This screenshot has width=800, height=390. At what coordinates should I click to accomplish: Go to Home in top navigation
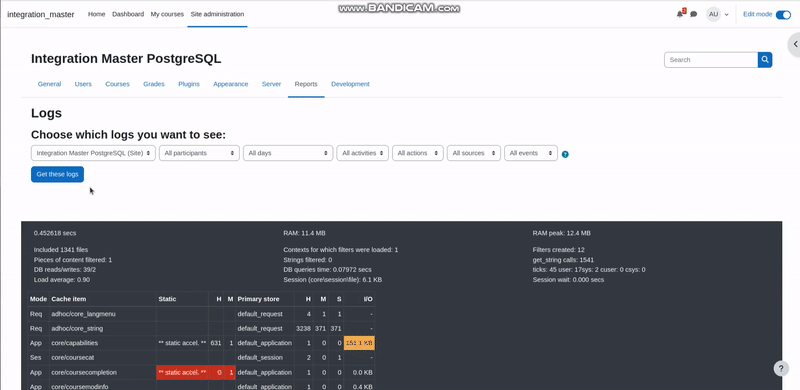[96, 14]
